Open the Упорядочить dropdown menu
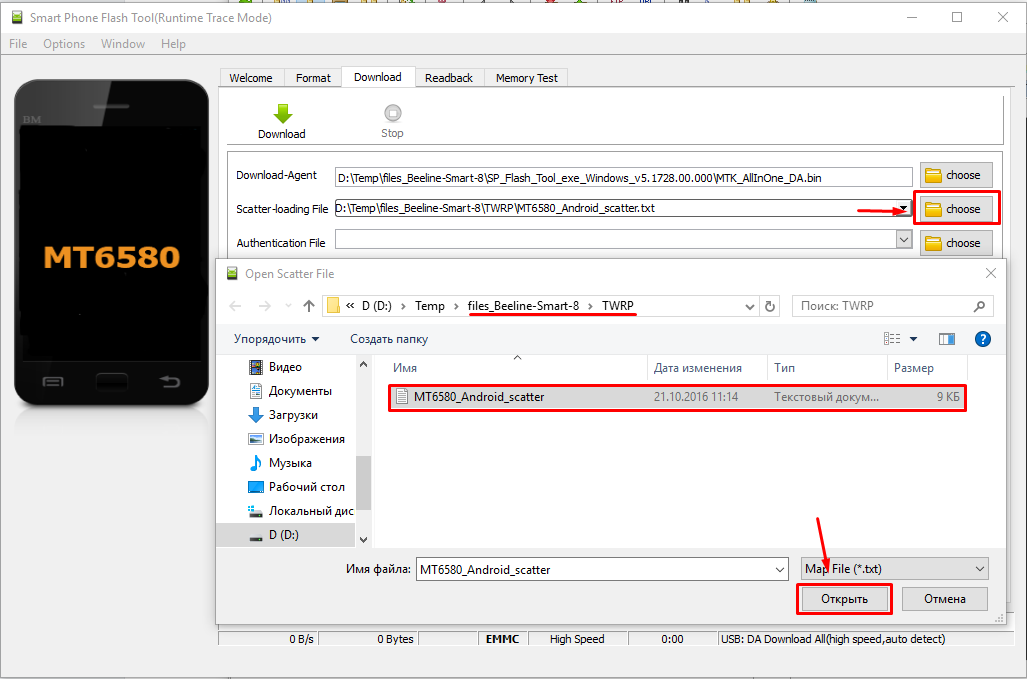The width and height of the screenshot is (1027, 679). click(x=277, y=339)
